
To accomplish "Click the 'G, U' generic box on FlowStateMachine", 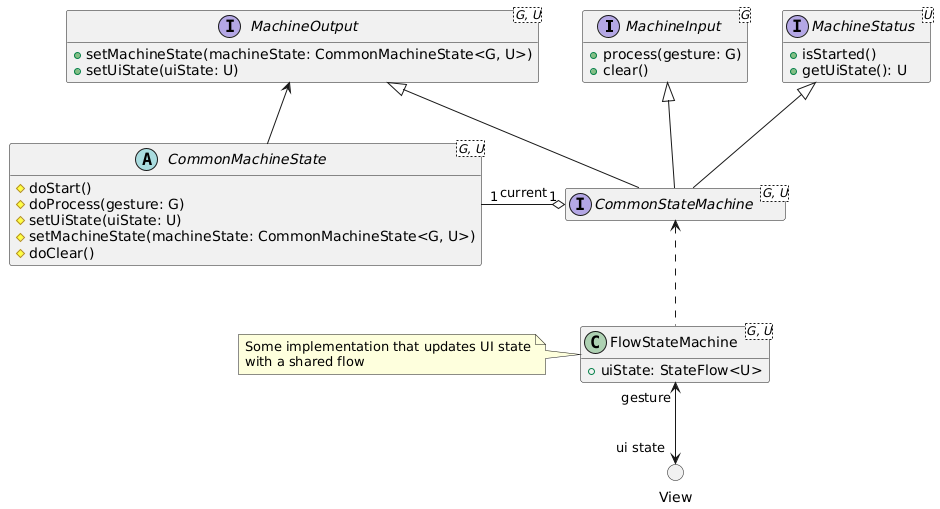I will coord(759,331).
